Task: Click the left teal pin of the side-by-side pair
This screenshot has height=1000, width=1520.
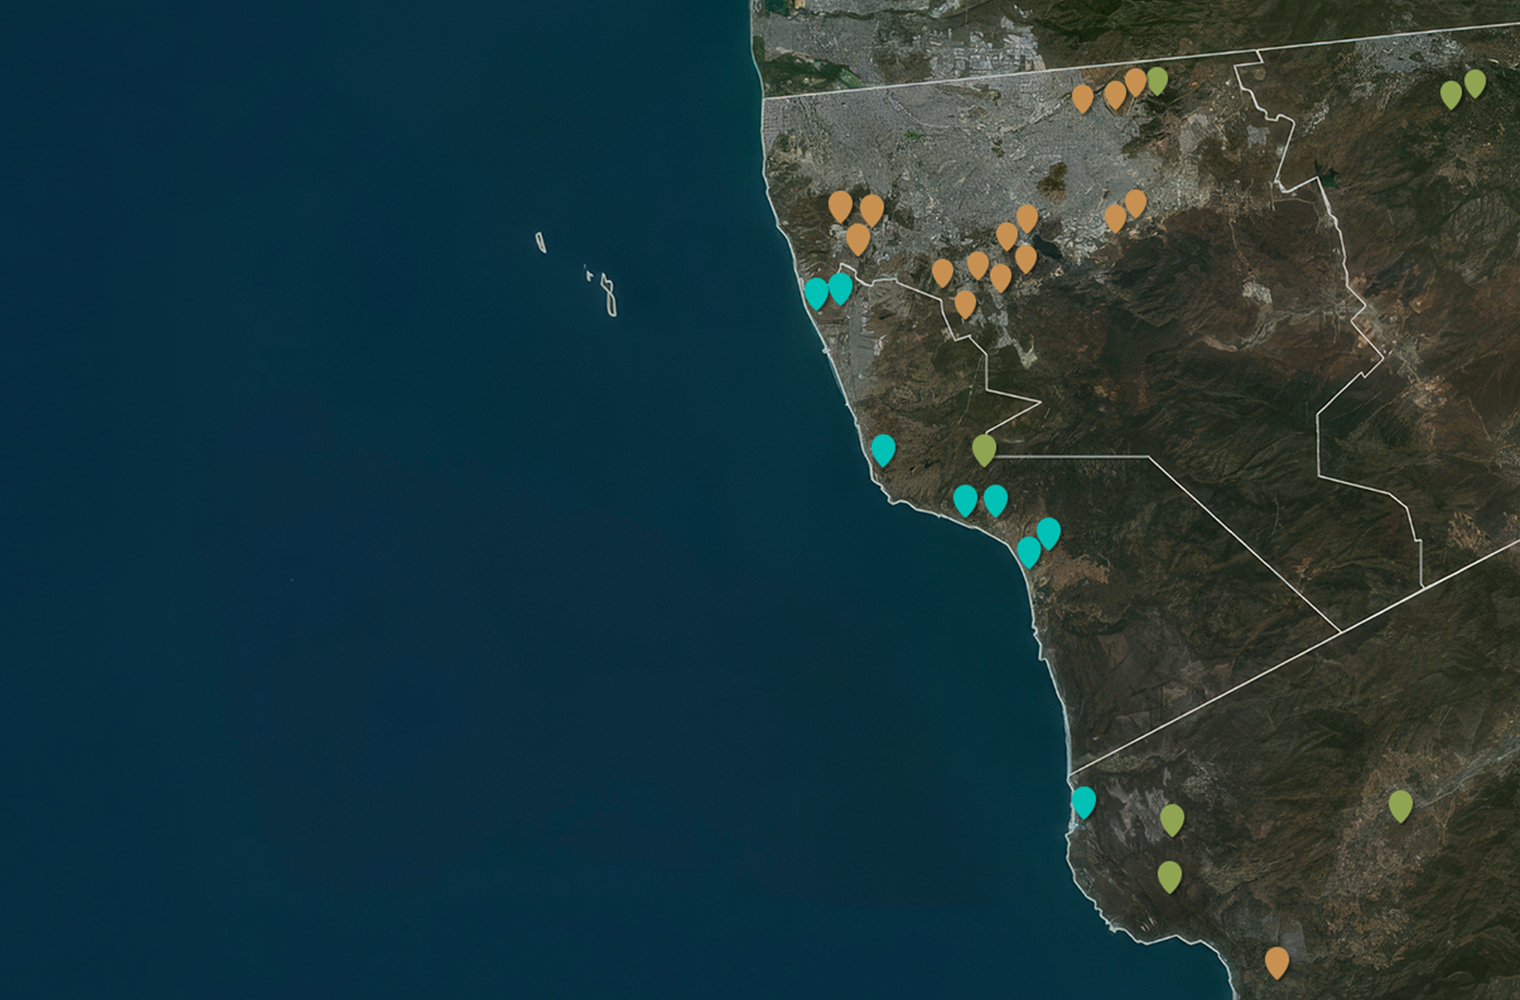Action: [x=965, y=500]
